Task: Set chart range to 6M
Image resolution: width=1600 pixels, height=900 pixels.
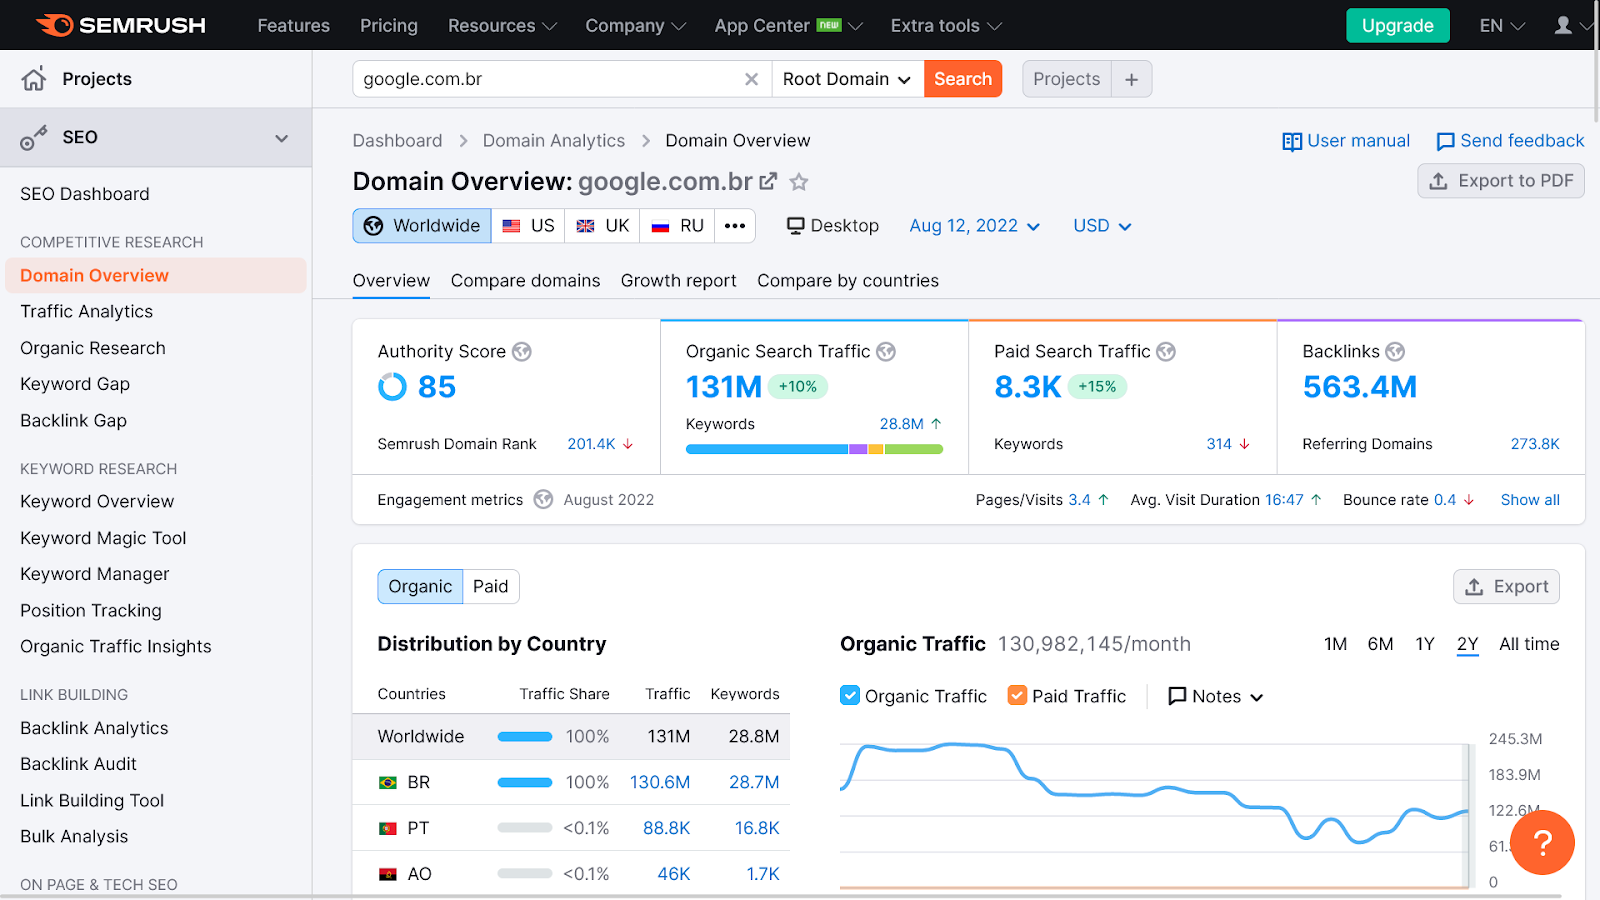Action: coord(1380,644)
